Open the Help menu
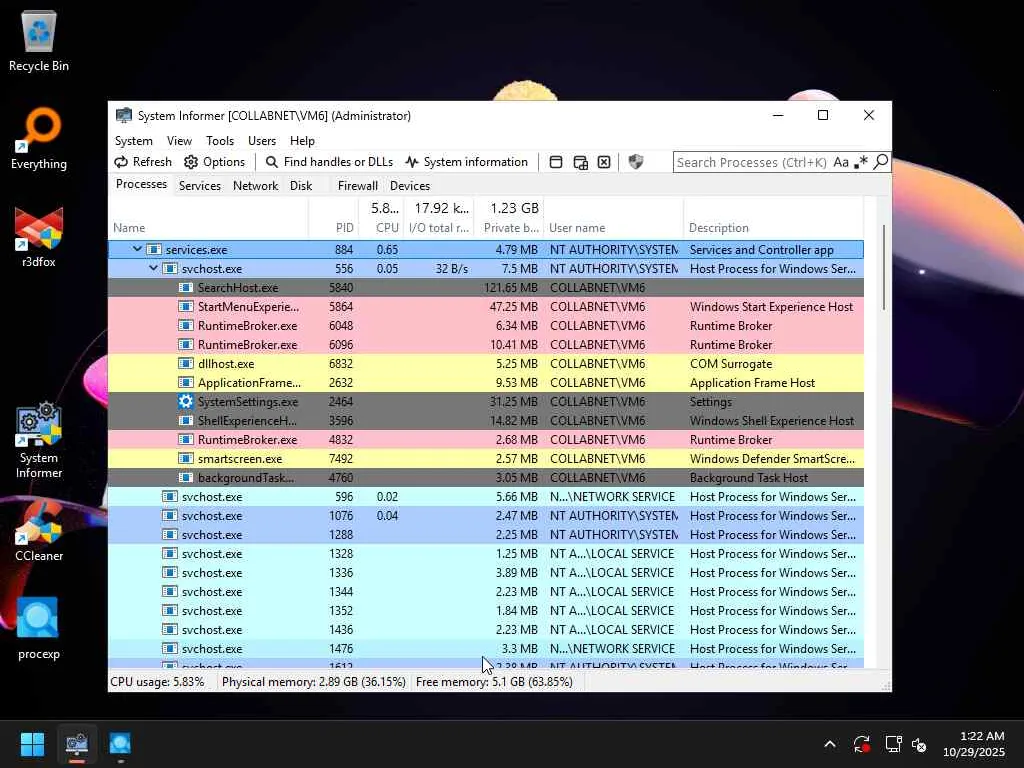The height and width of the screenshot is (768, 1024). pyautogui.click(x=302, y=140)
